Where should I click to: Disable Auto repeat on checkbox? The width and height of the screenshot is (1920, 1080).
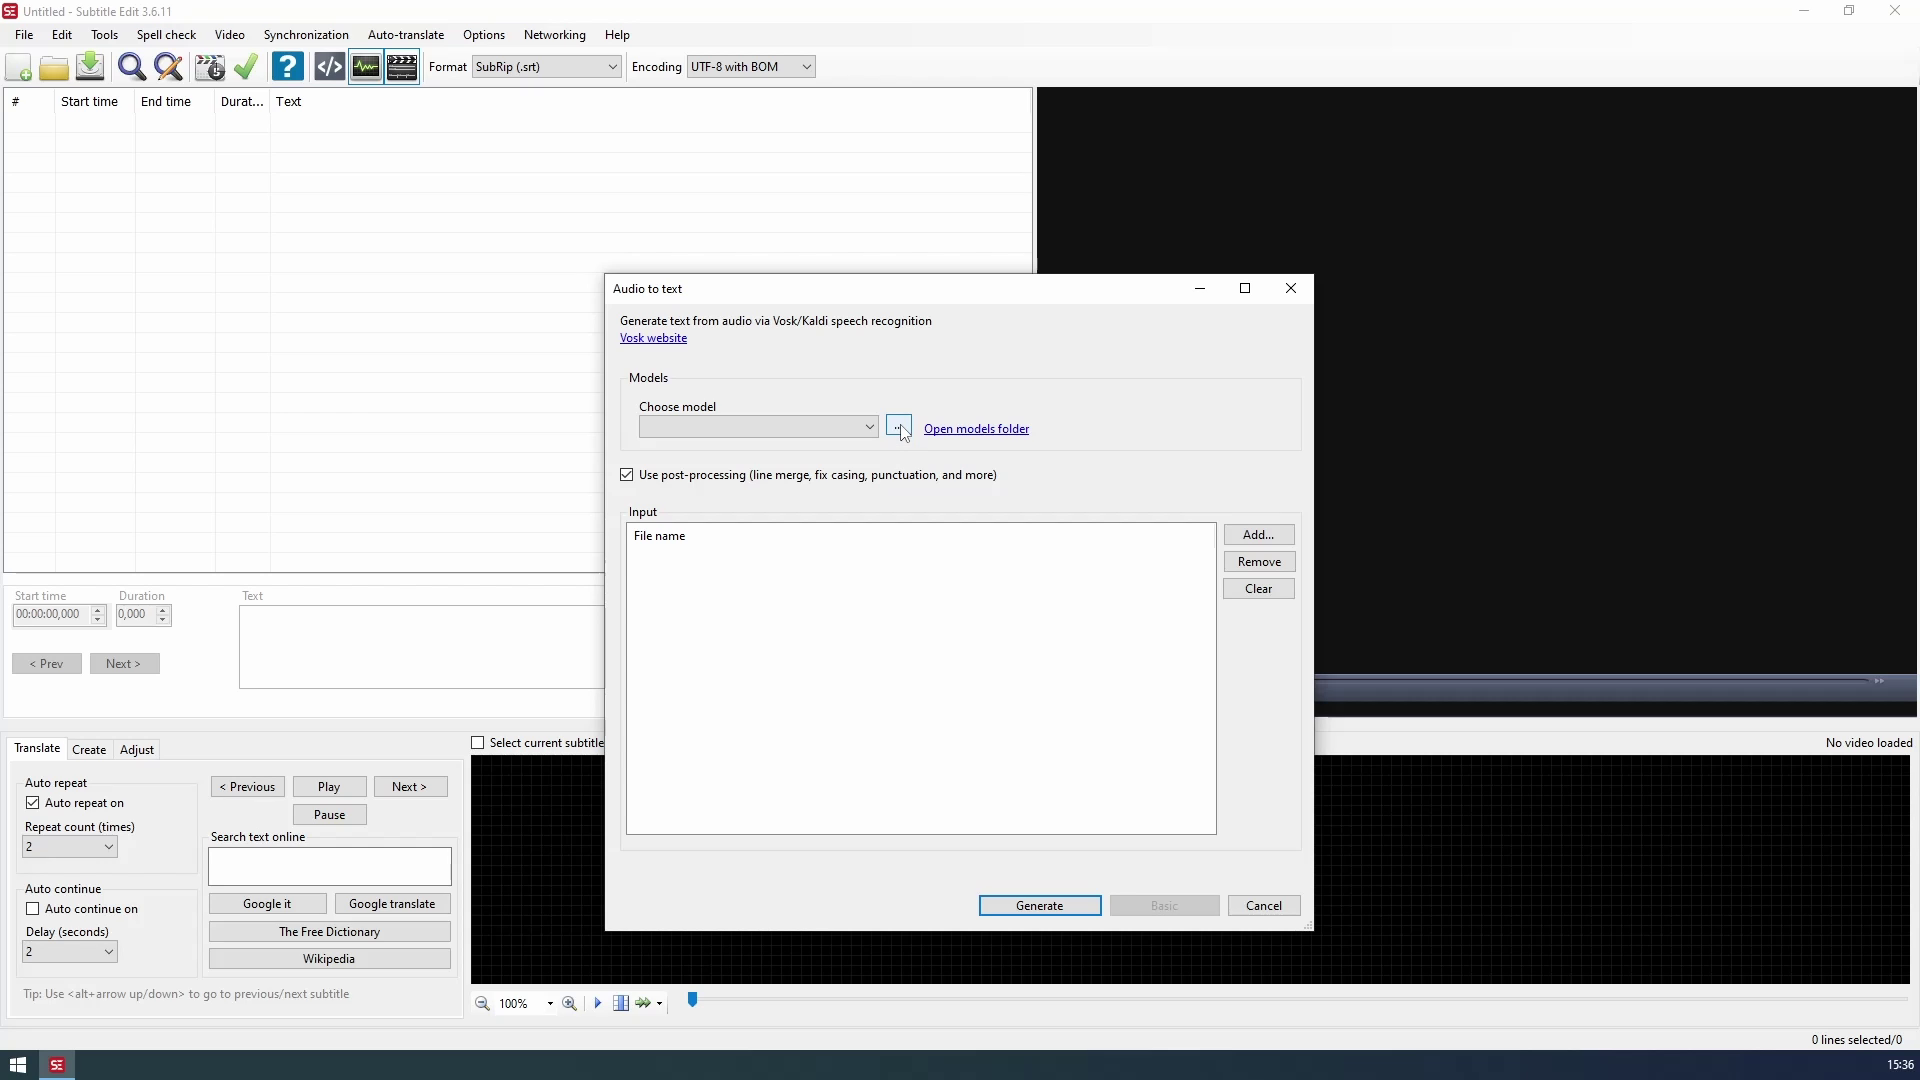pos(33,803)
